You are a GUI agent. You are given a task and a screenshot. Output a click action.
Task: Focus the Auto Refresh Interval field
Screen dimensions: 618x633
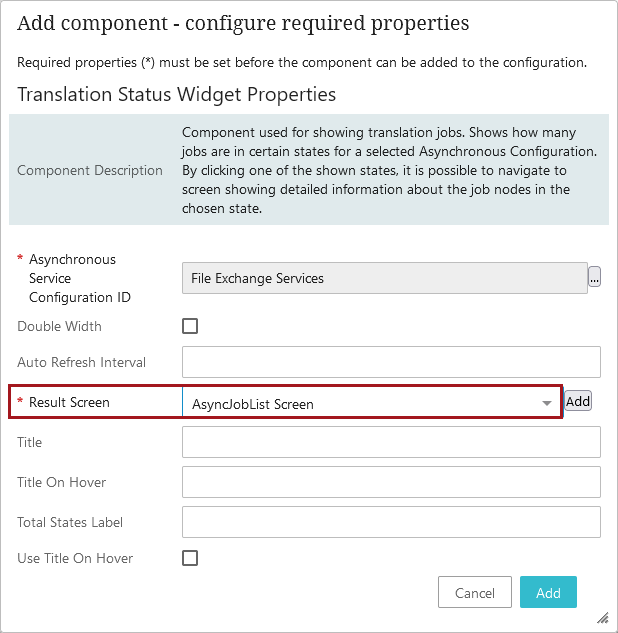pos(391,362)
